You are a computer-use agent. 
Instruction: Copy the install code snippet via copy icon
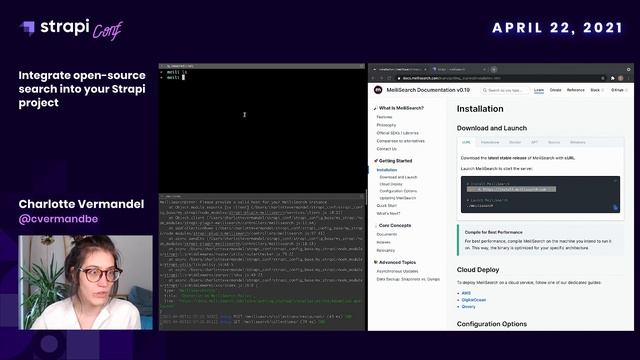(615, 208)
